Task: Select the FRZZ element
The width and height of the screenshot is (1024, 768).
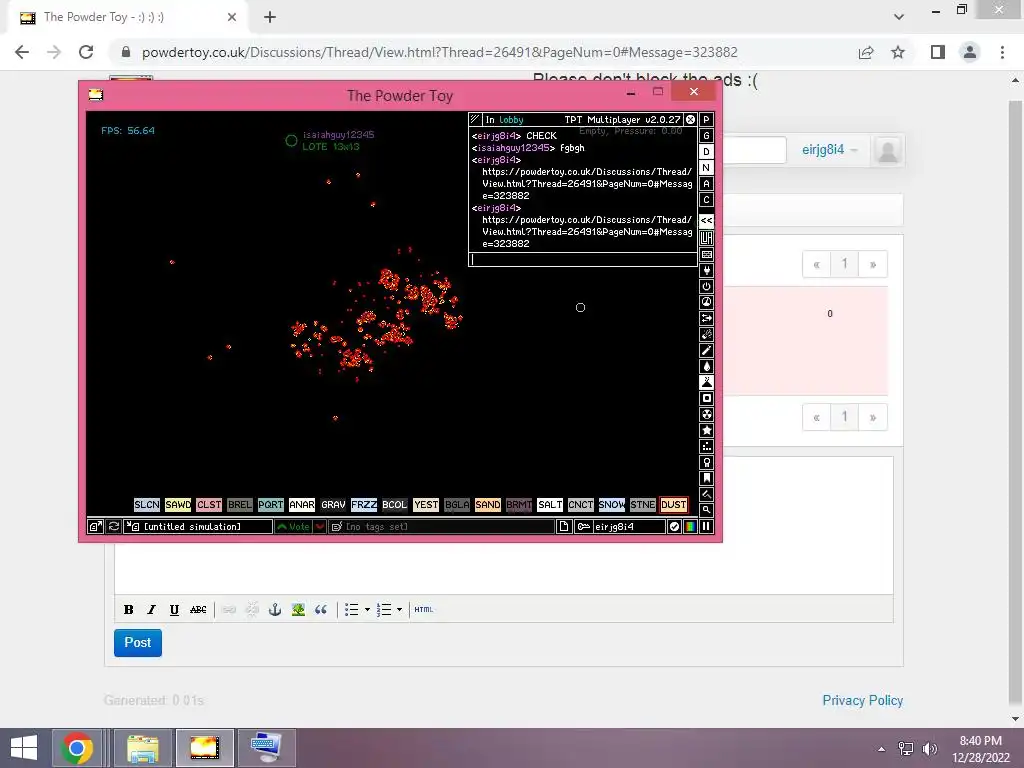Action: (364, 505)
